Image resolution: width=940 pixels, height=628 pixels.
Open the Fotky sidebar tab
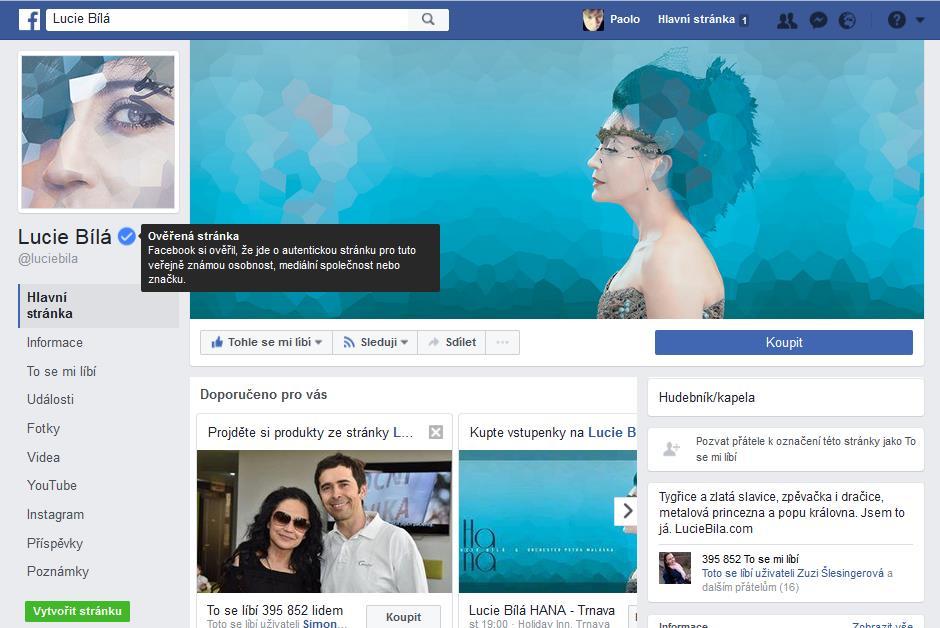tap(43, 428)
